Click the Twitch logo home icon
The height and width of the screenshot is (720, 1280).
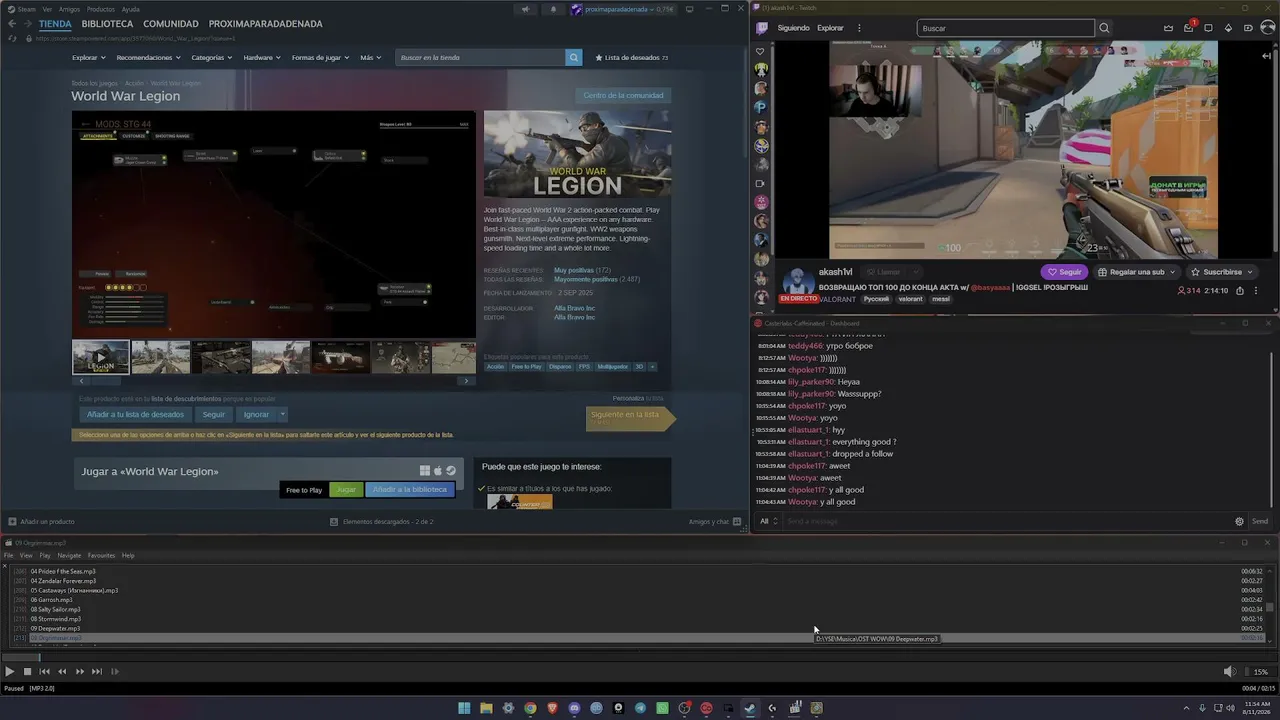pos(761,28)
